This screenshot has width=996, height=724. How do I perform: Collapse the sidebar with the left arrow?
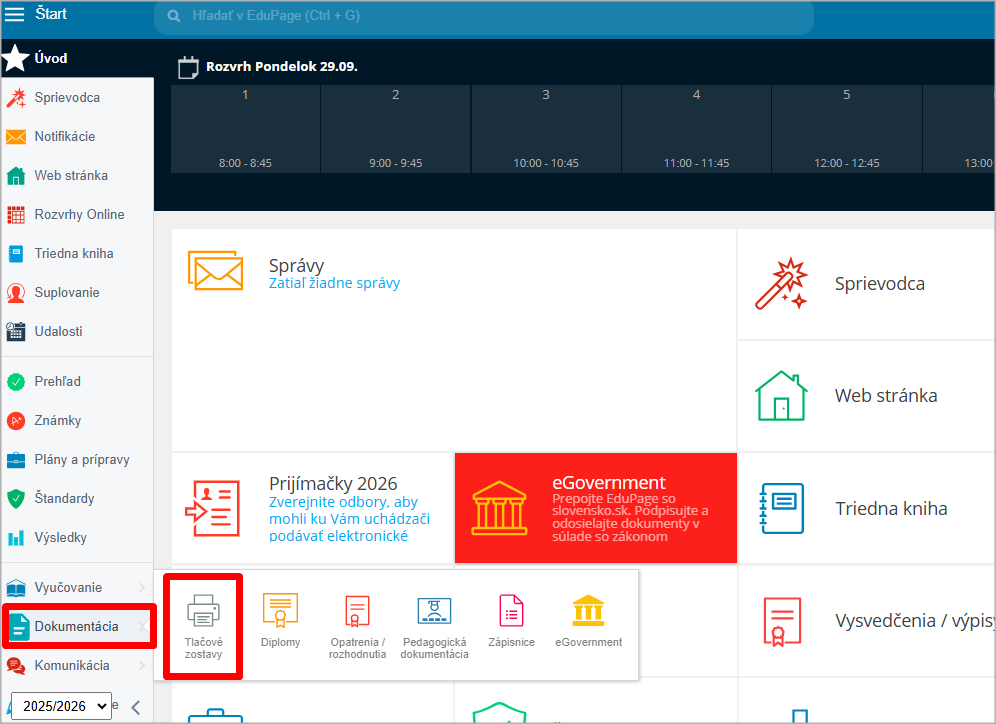136,707
